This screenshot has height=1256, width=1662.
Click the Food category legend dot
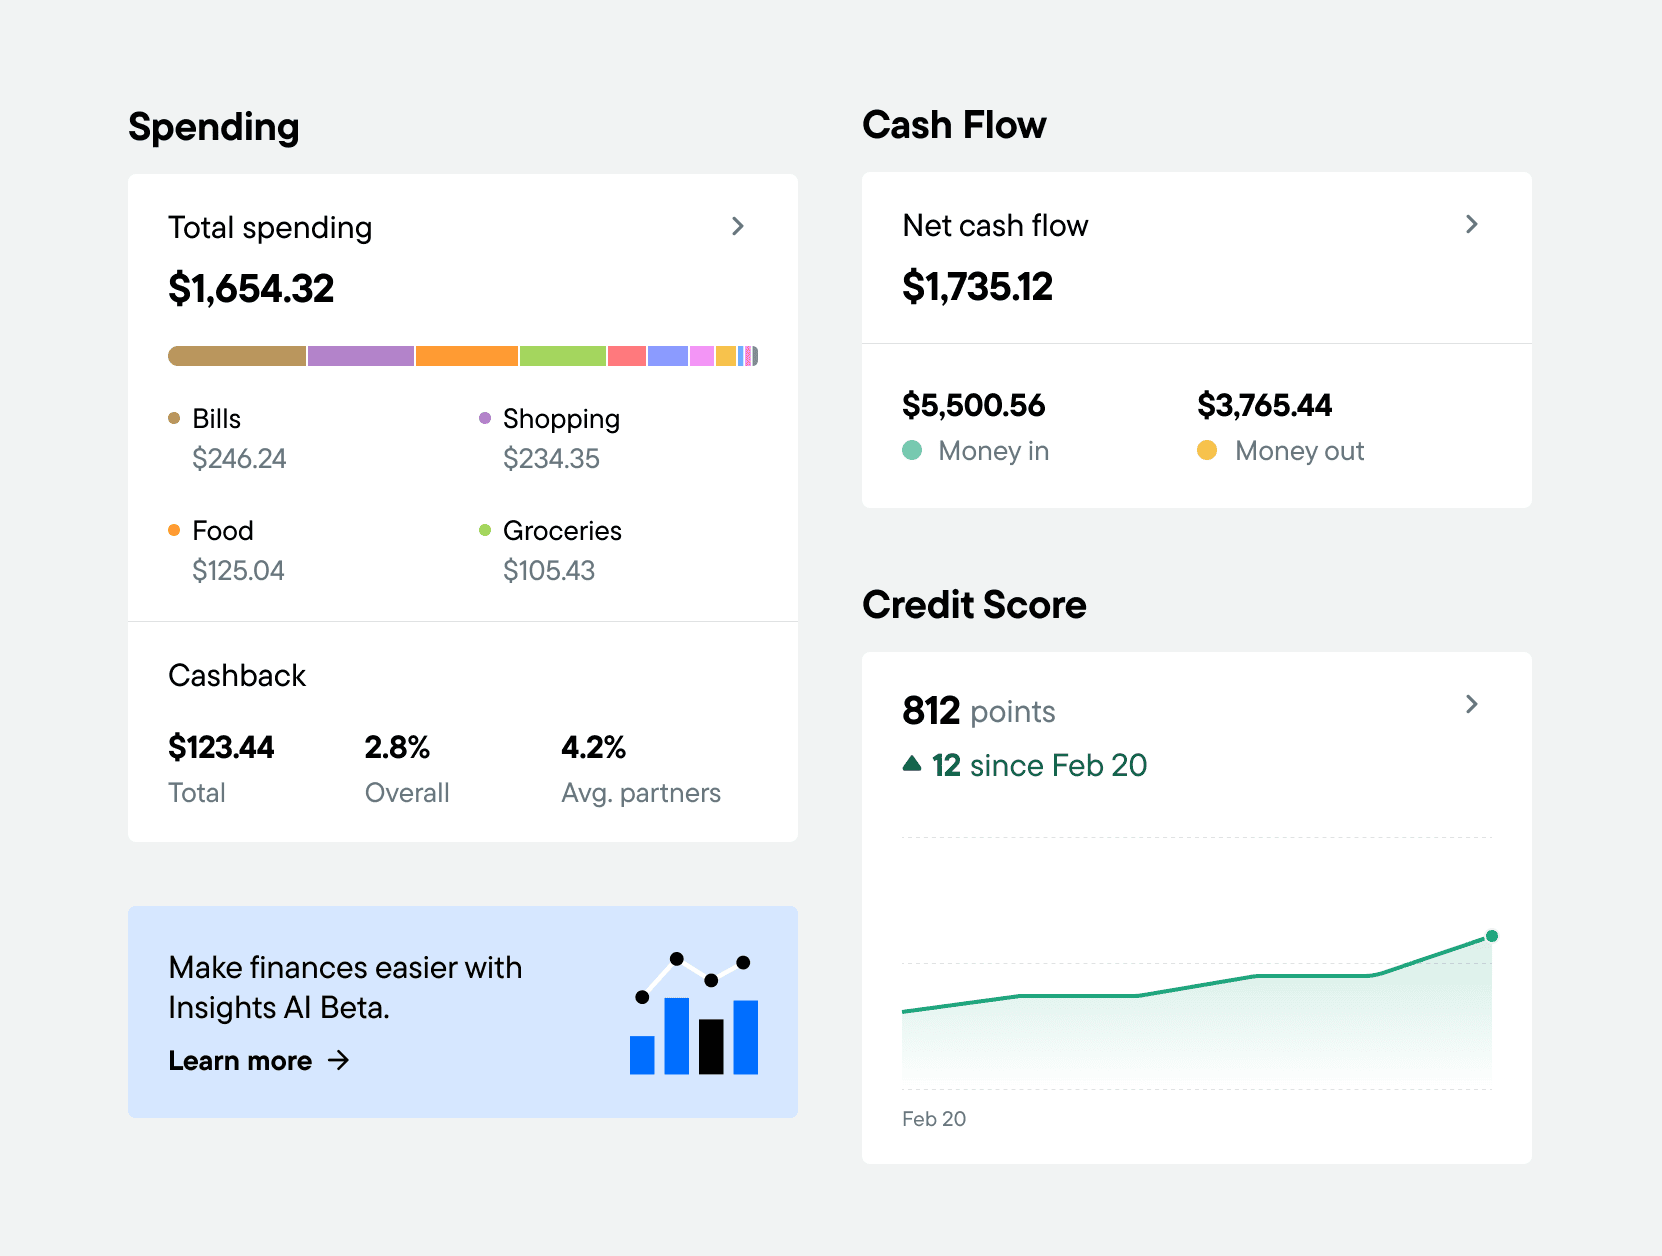(174, 531)
